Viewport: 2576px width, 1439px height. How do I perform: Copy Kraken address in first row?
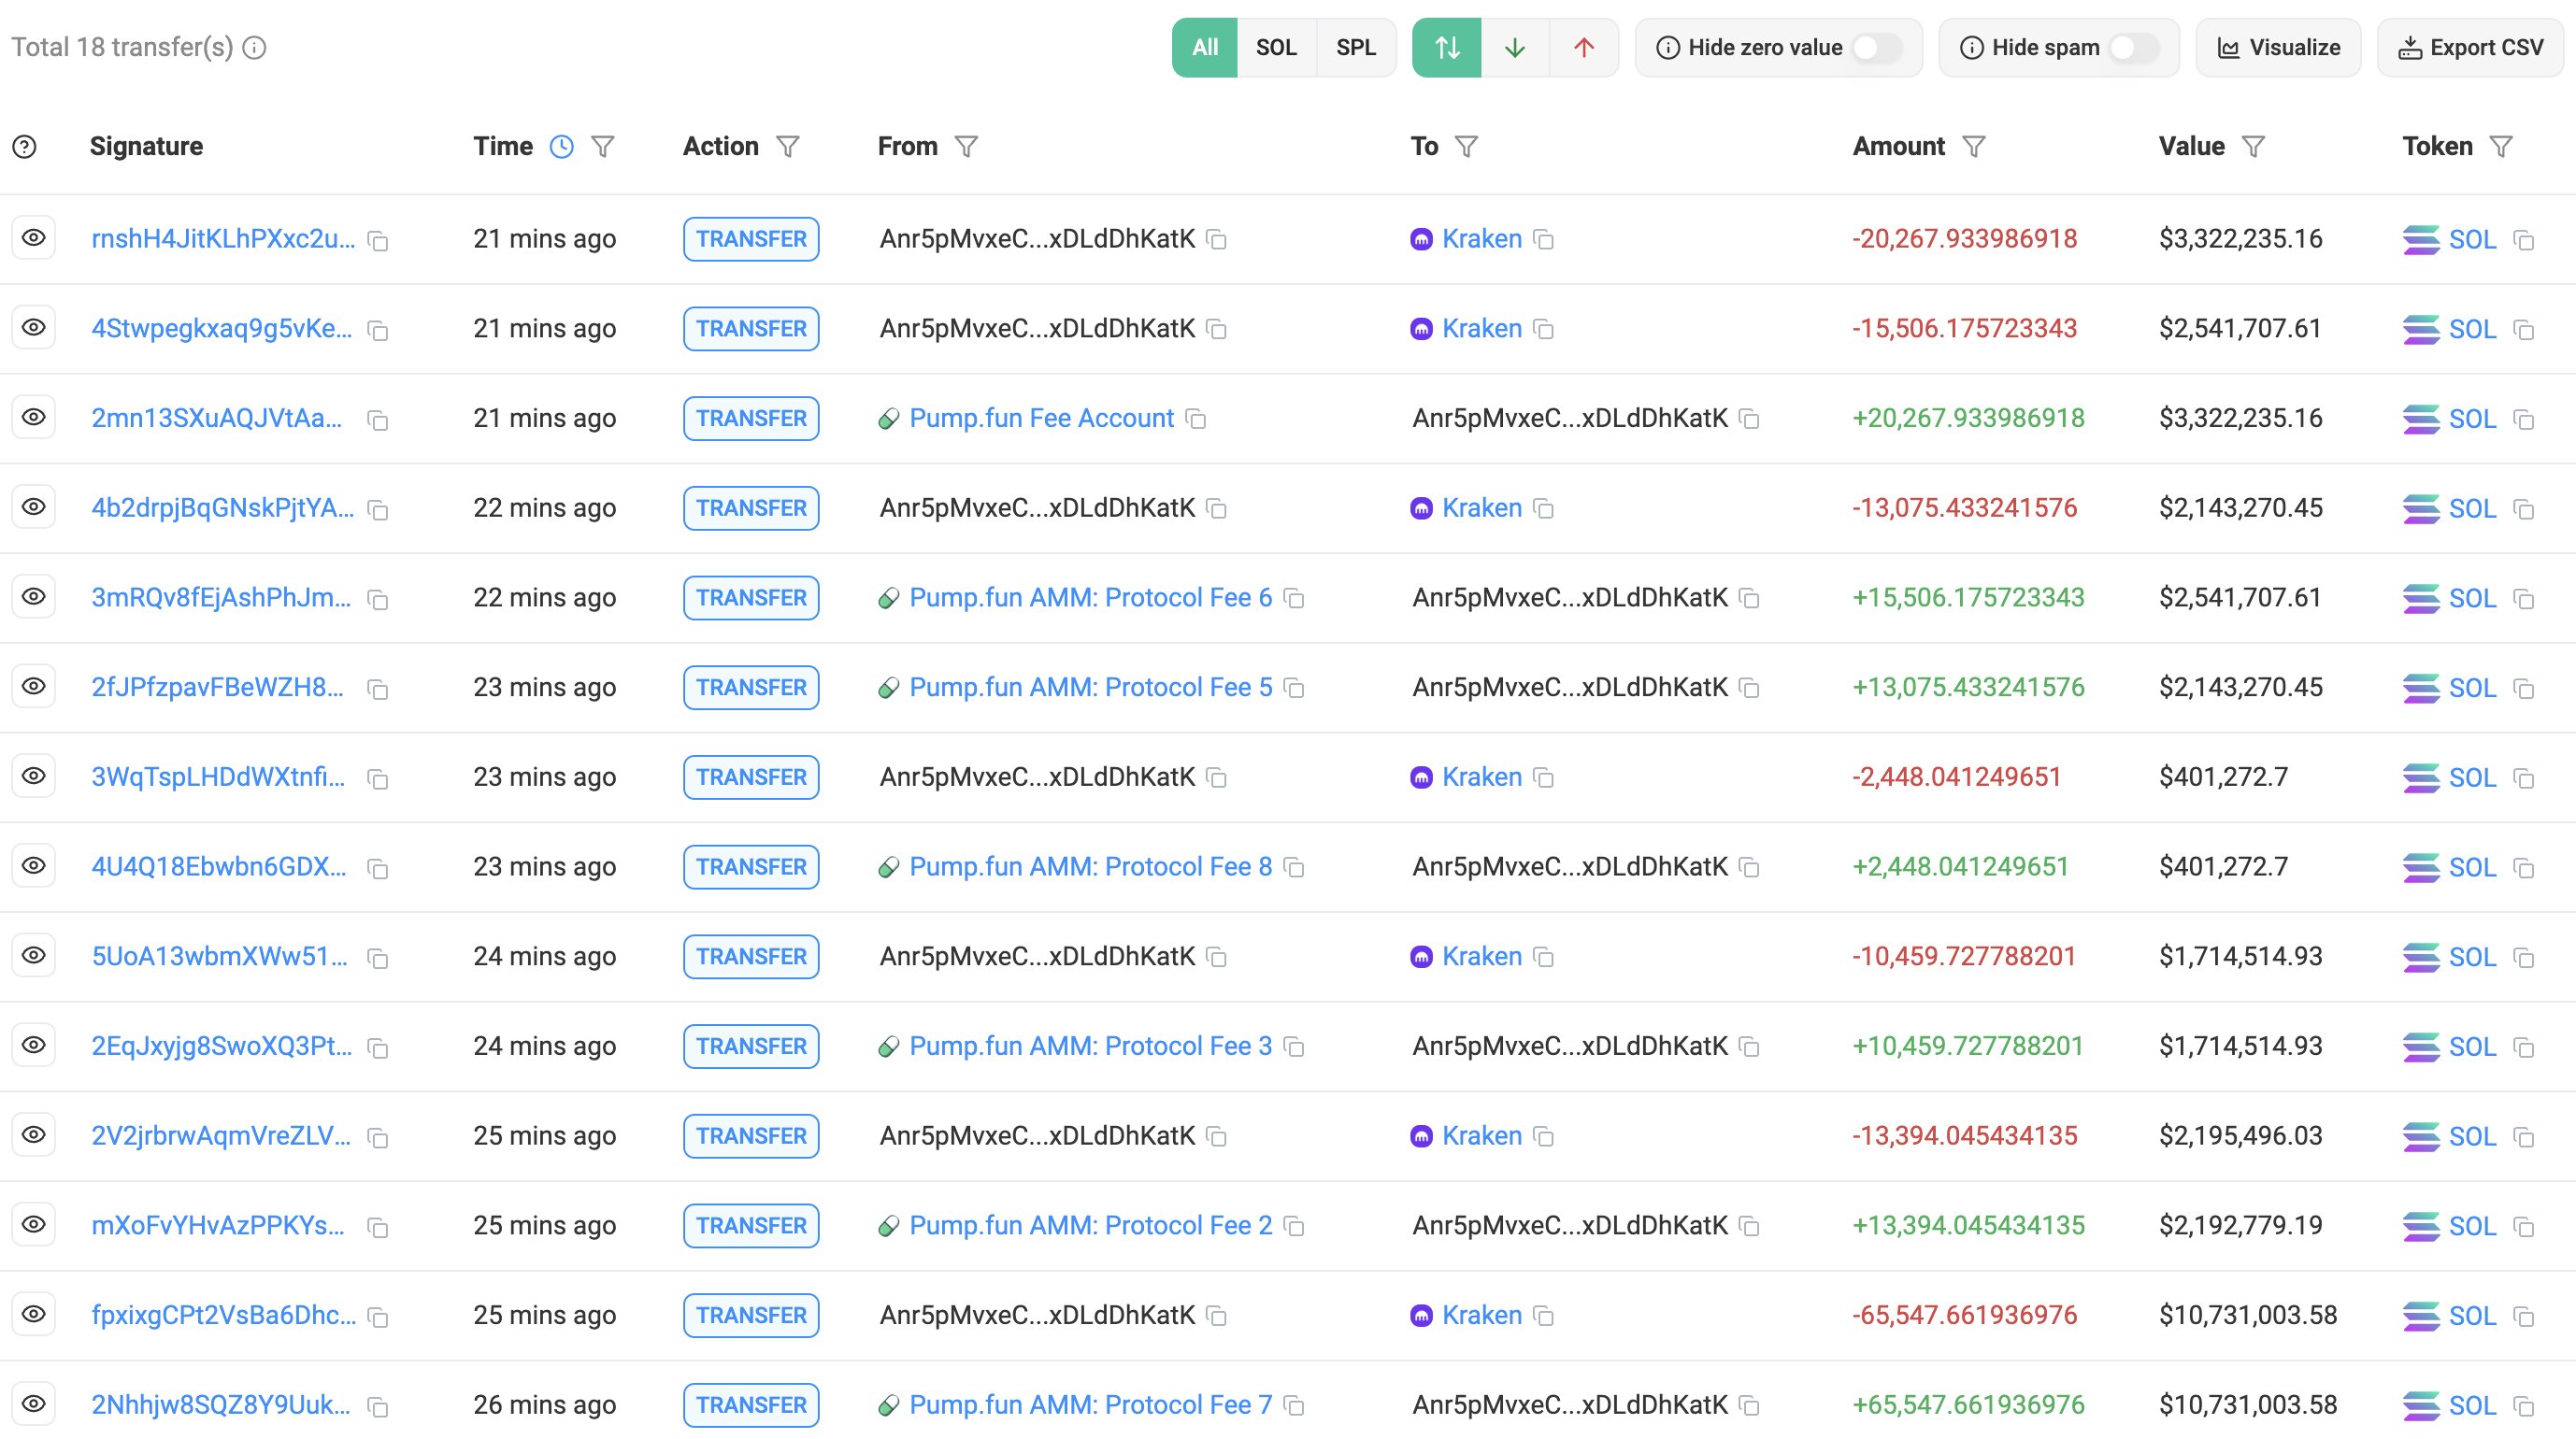[1544, 240]
